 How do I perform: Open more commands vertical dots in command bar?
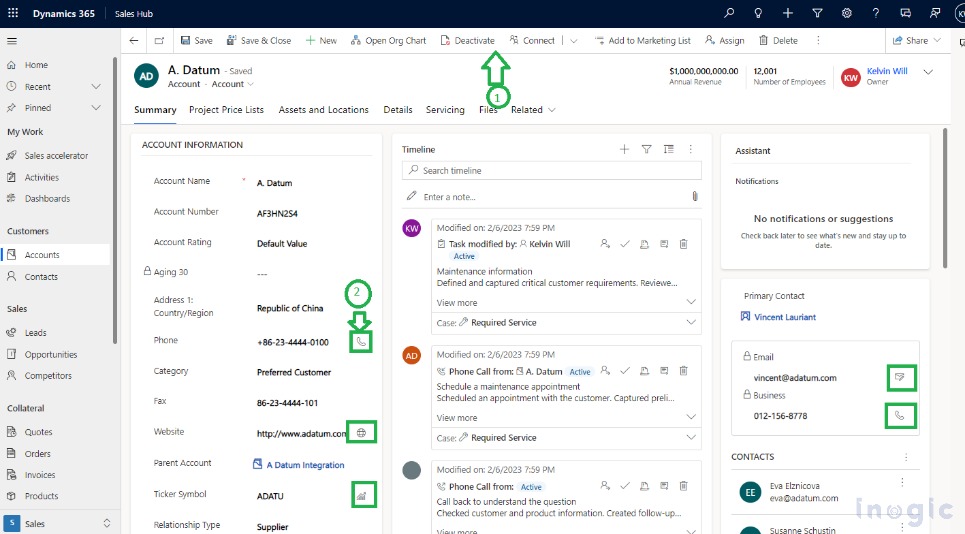(x=818, y=41)
